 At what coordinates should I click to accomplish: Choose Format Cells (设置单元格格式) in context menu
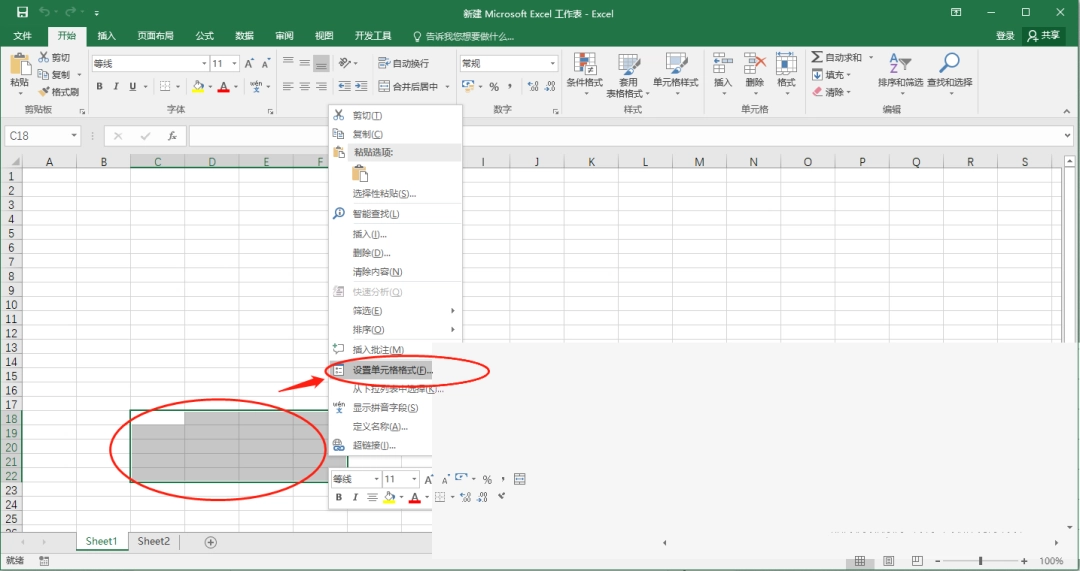[393, 370]
